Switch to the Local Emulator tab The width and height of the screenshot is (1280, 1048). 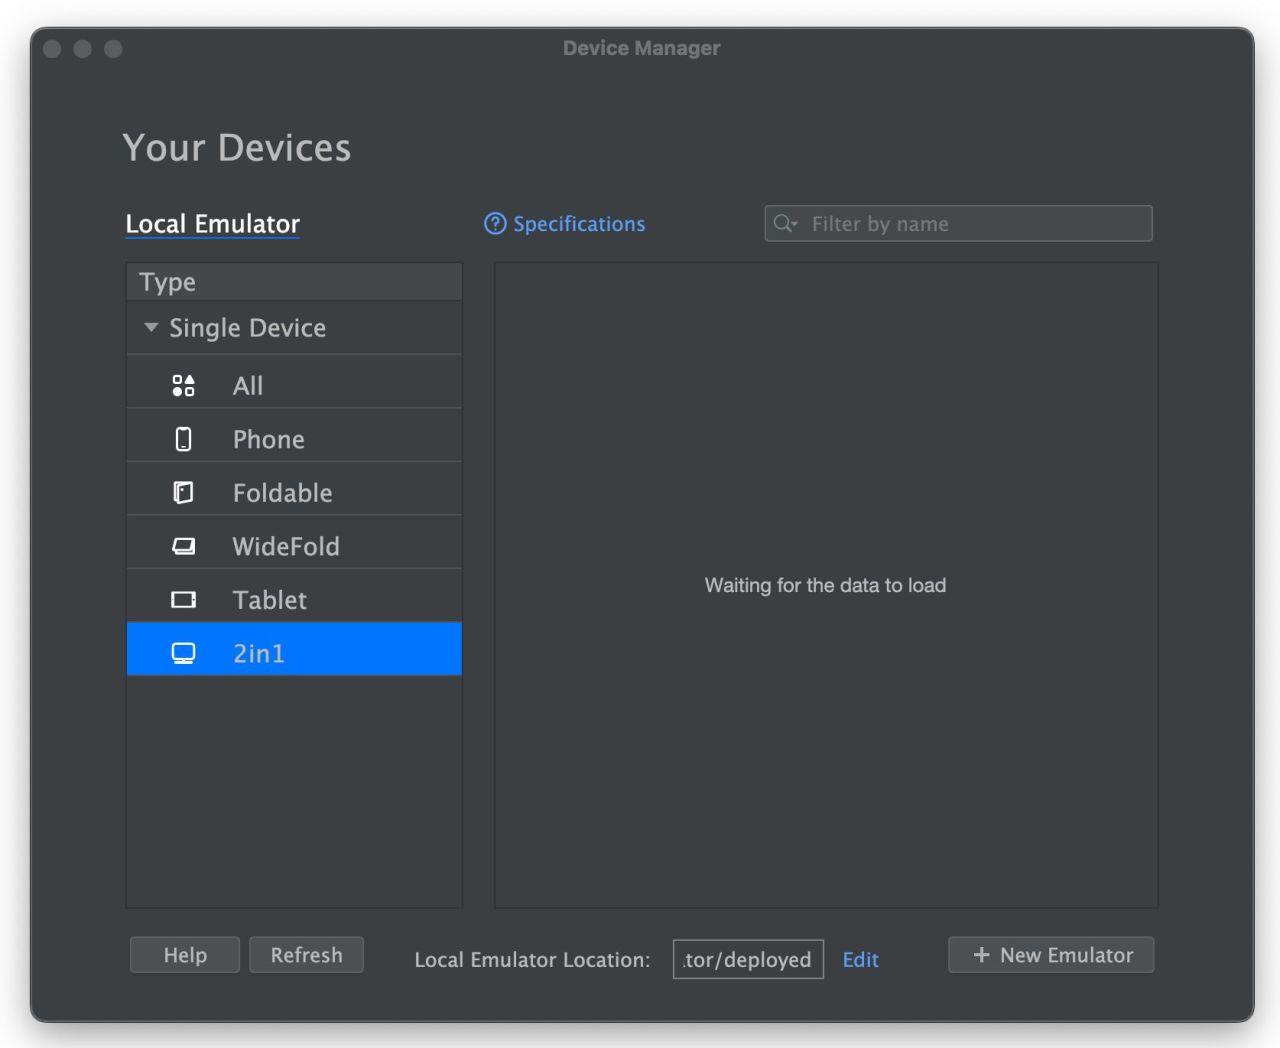(x=212, y=224)
